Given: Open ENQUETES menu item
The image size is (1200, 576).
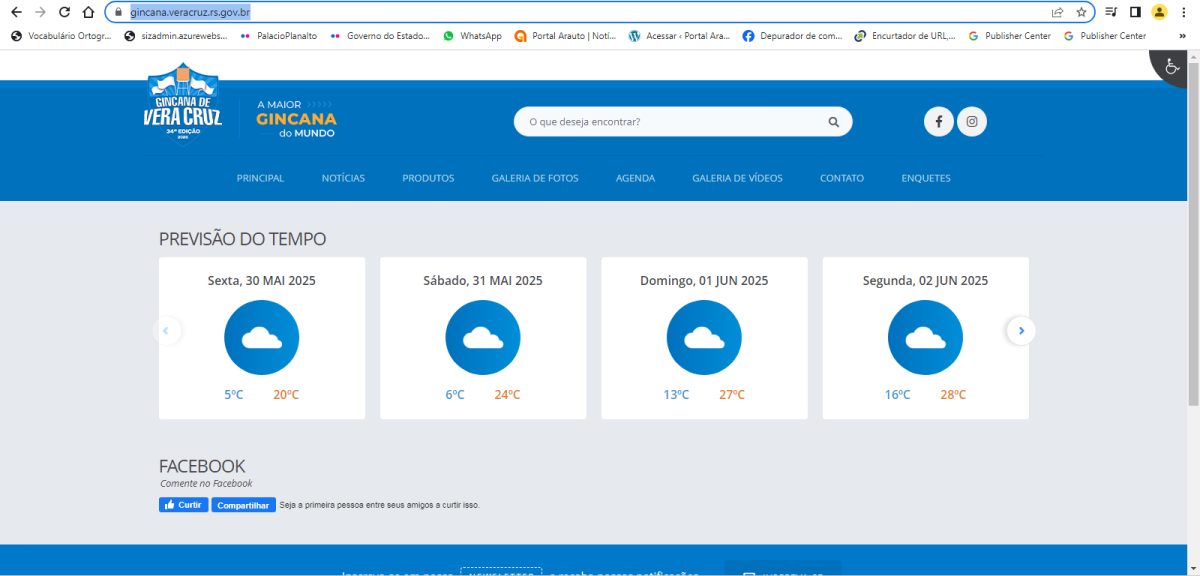Looking at the screenshot, I should (926, 178).
